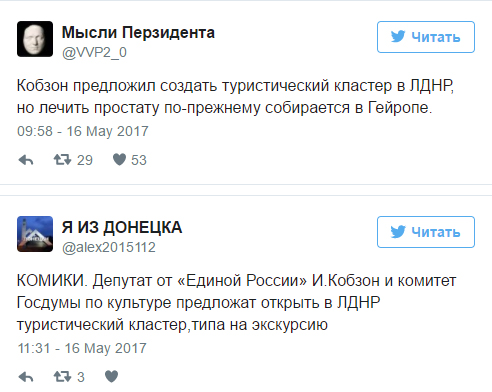This screenshot has height=392, width=492.
Task: Click the white mask avatar thumbnail
Action: coord(35,39)
